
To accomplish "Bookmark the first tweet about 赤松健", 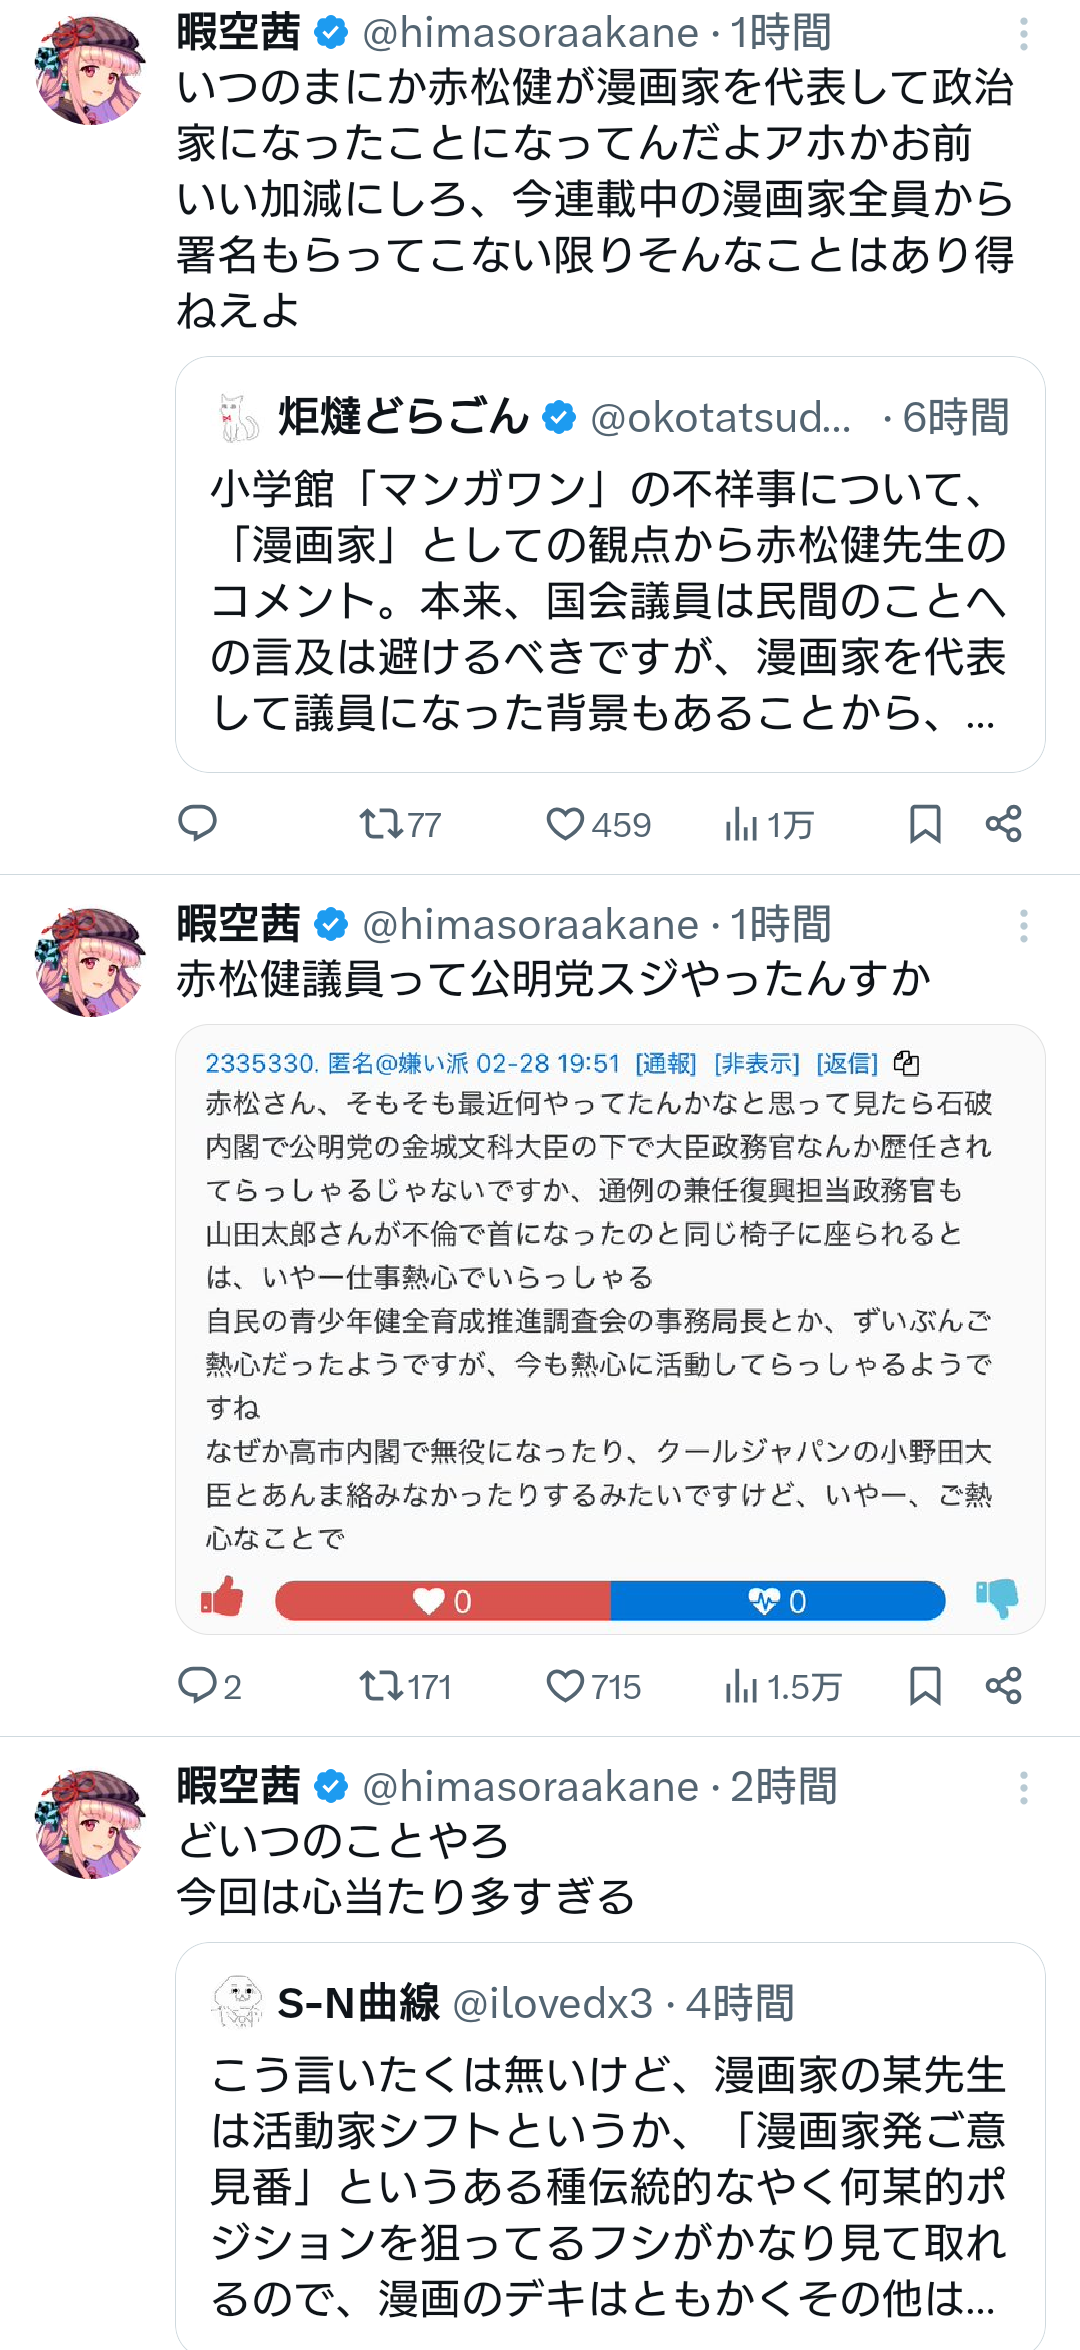I will click(925, 824).
